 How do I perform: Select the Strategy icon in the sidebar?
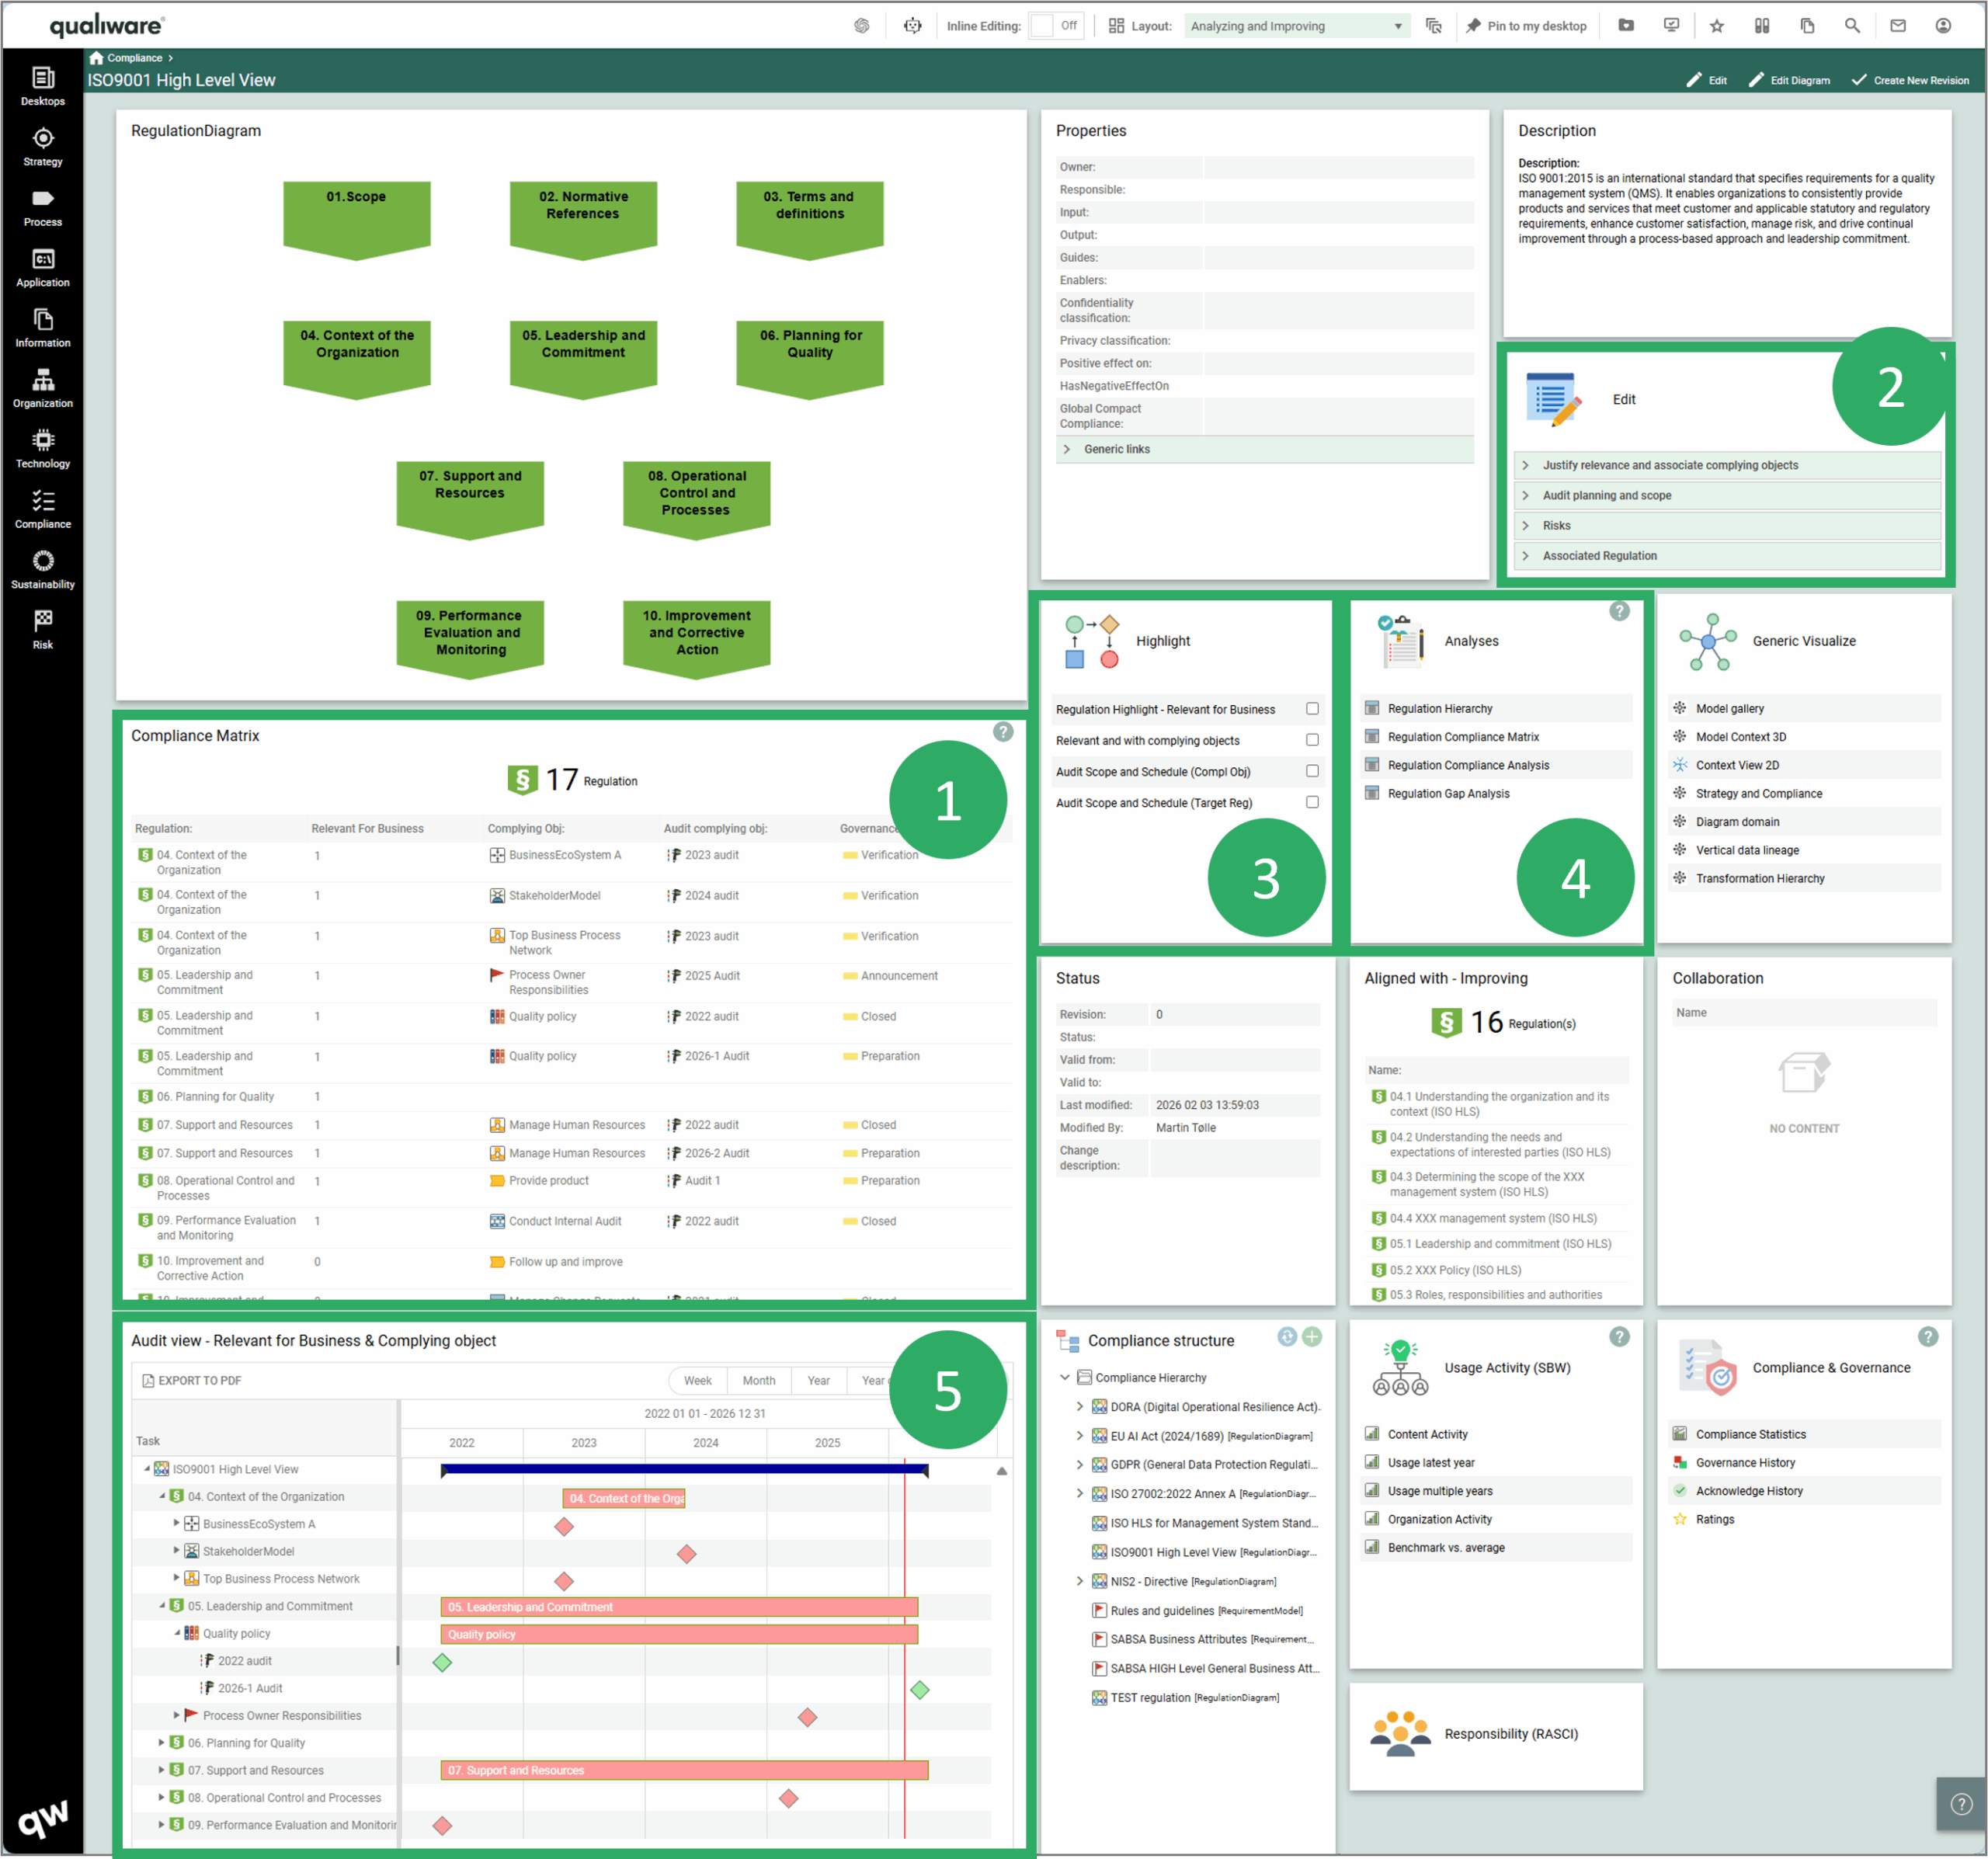(x=42, y=146)
